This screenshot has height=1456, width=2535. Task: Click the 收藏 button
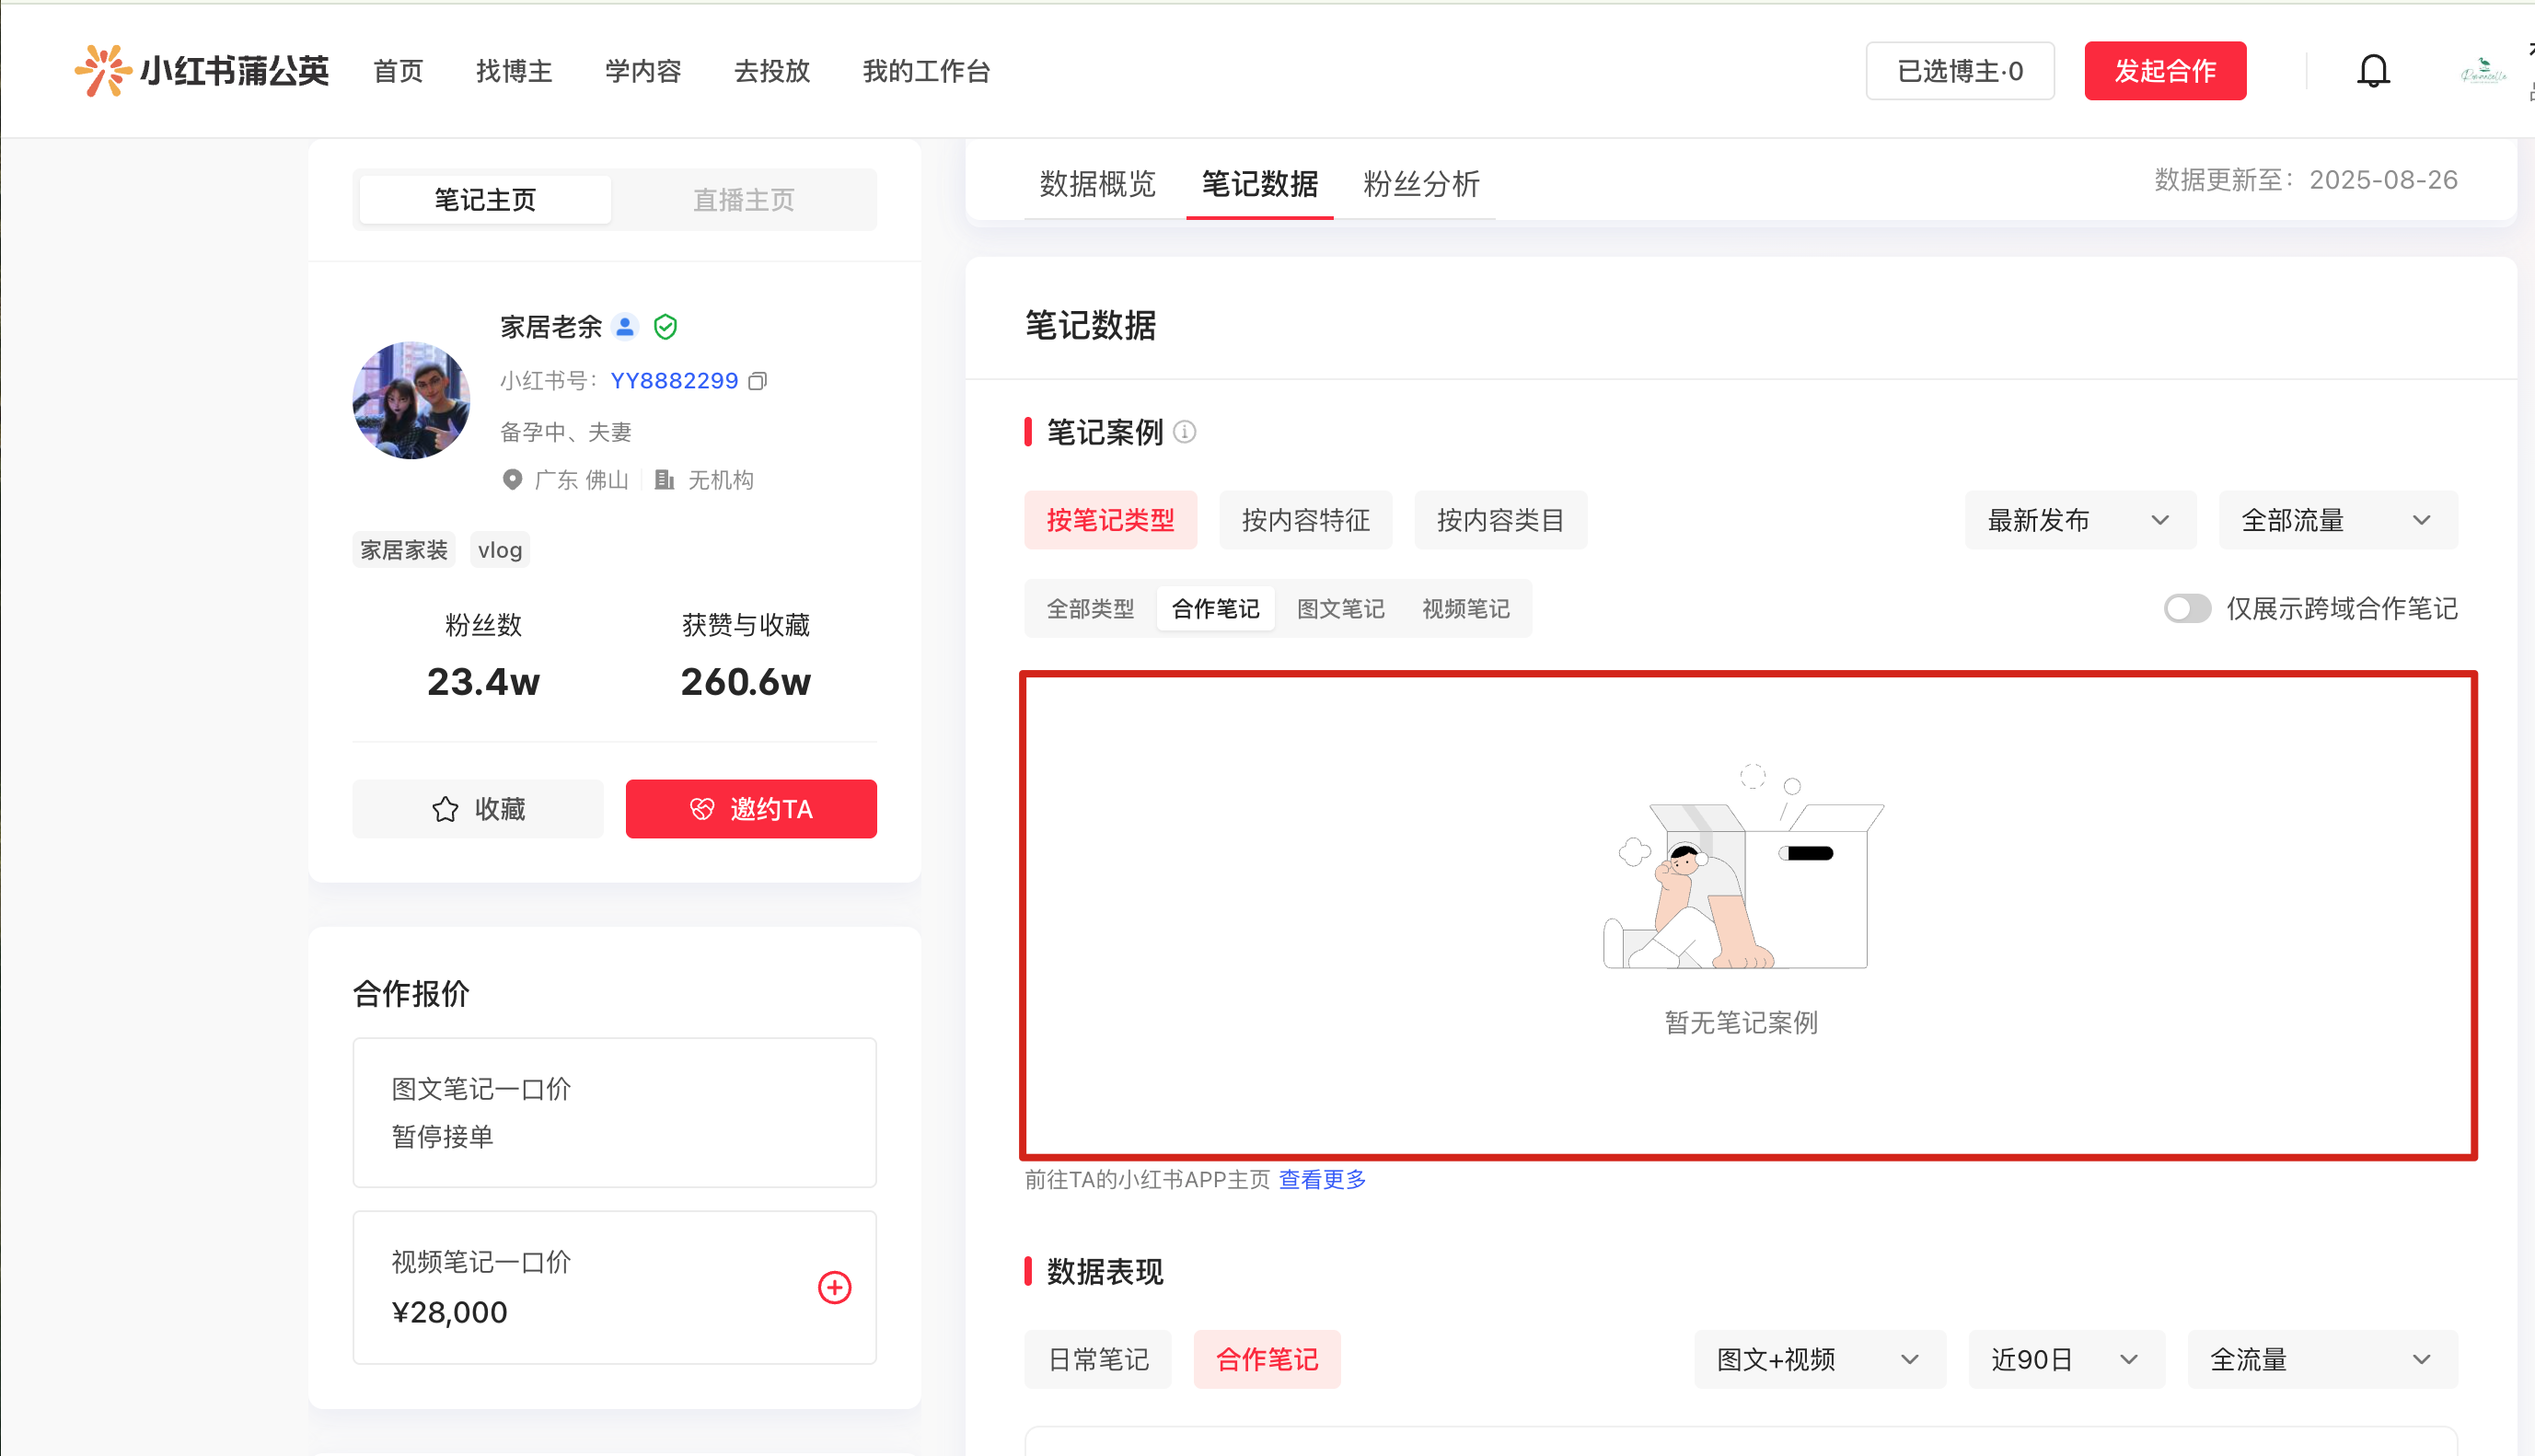click(x=478, y=809)
